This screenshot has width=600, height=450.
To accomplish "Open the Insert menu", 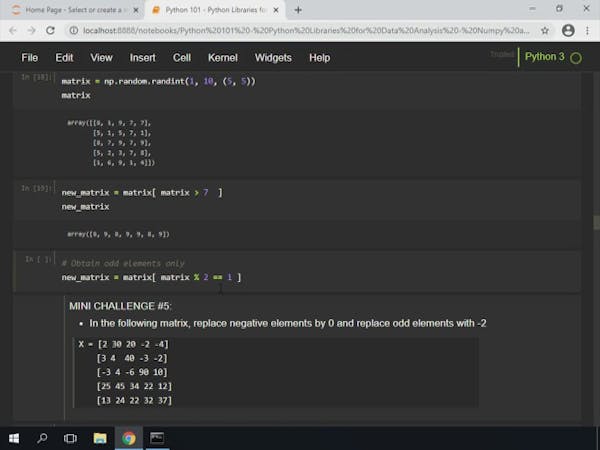I will point(142,58).
